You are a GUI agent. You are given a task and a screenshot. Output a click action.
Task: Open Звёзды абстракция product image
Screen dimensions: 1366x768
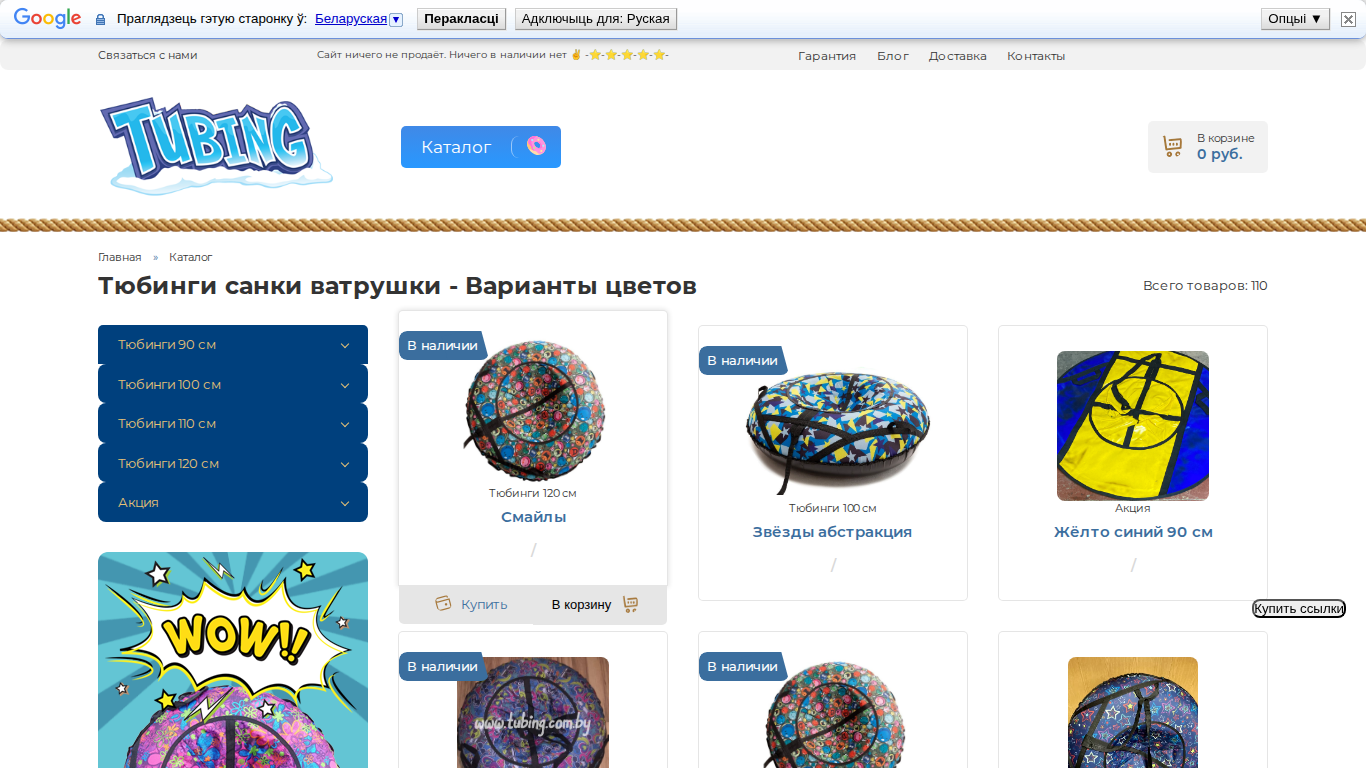(x=833, y=424)
